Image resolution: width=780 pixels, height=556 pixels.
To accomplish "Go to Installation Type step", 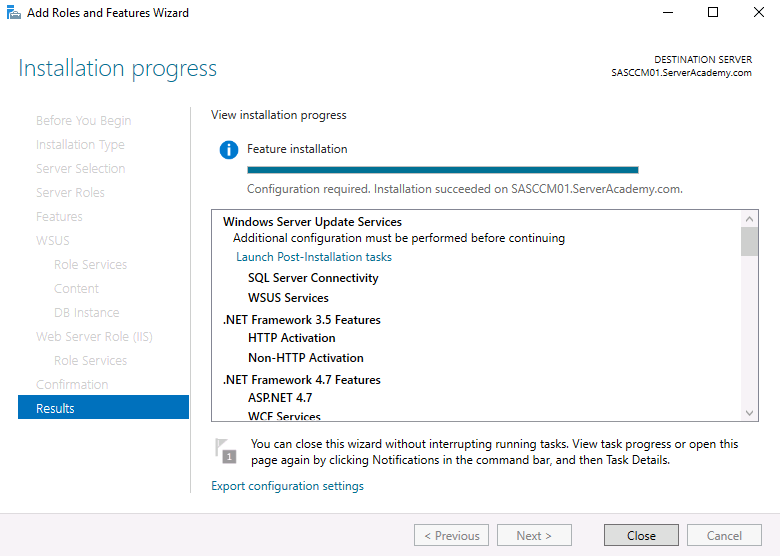I will click(x=80, y=145).
